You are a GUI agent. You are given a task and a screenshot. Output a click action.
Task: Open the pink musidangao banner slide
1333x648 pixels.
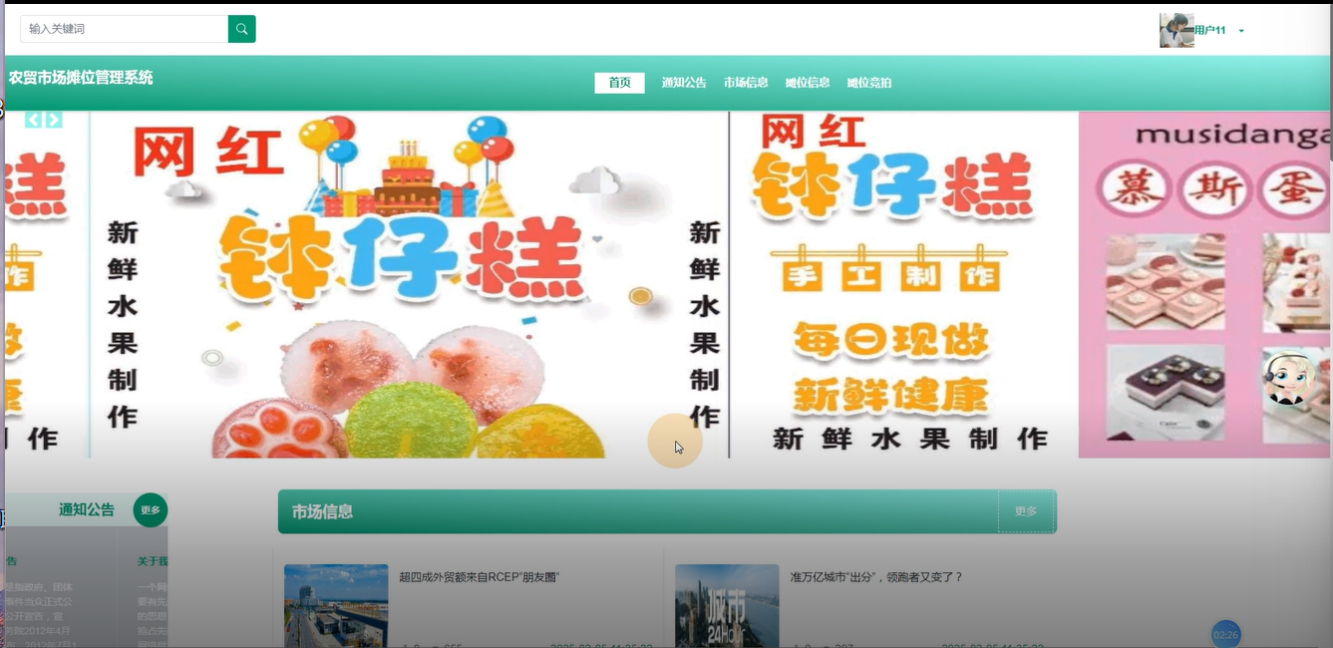coord(1204,285)
